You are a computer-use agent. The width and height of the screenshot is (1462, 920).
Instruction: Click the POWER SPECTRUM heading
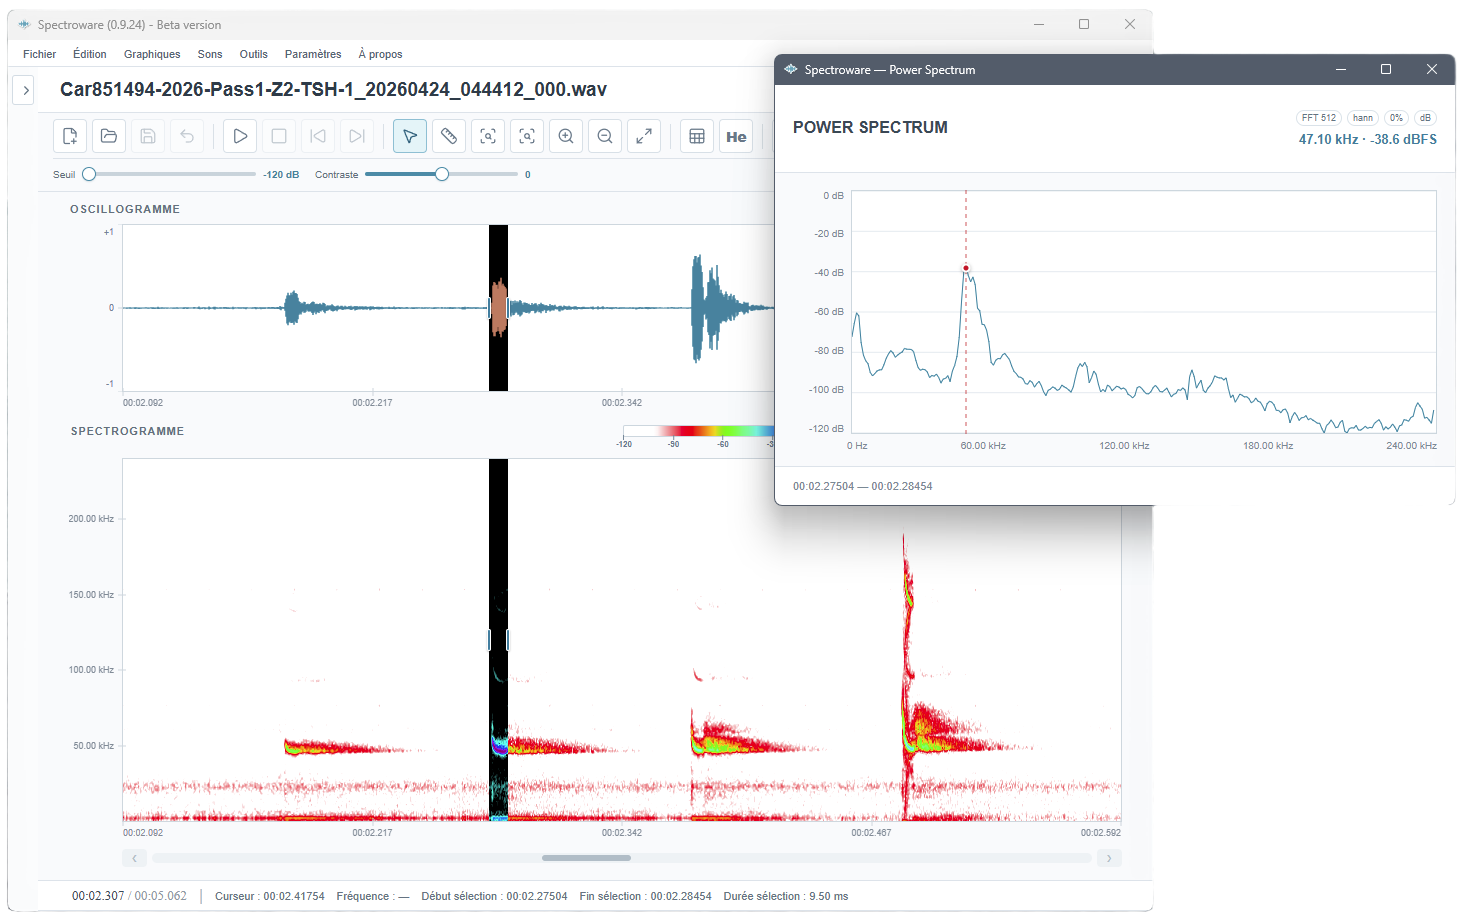pos(870,127)
